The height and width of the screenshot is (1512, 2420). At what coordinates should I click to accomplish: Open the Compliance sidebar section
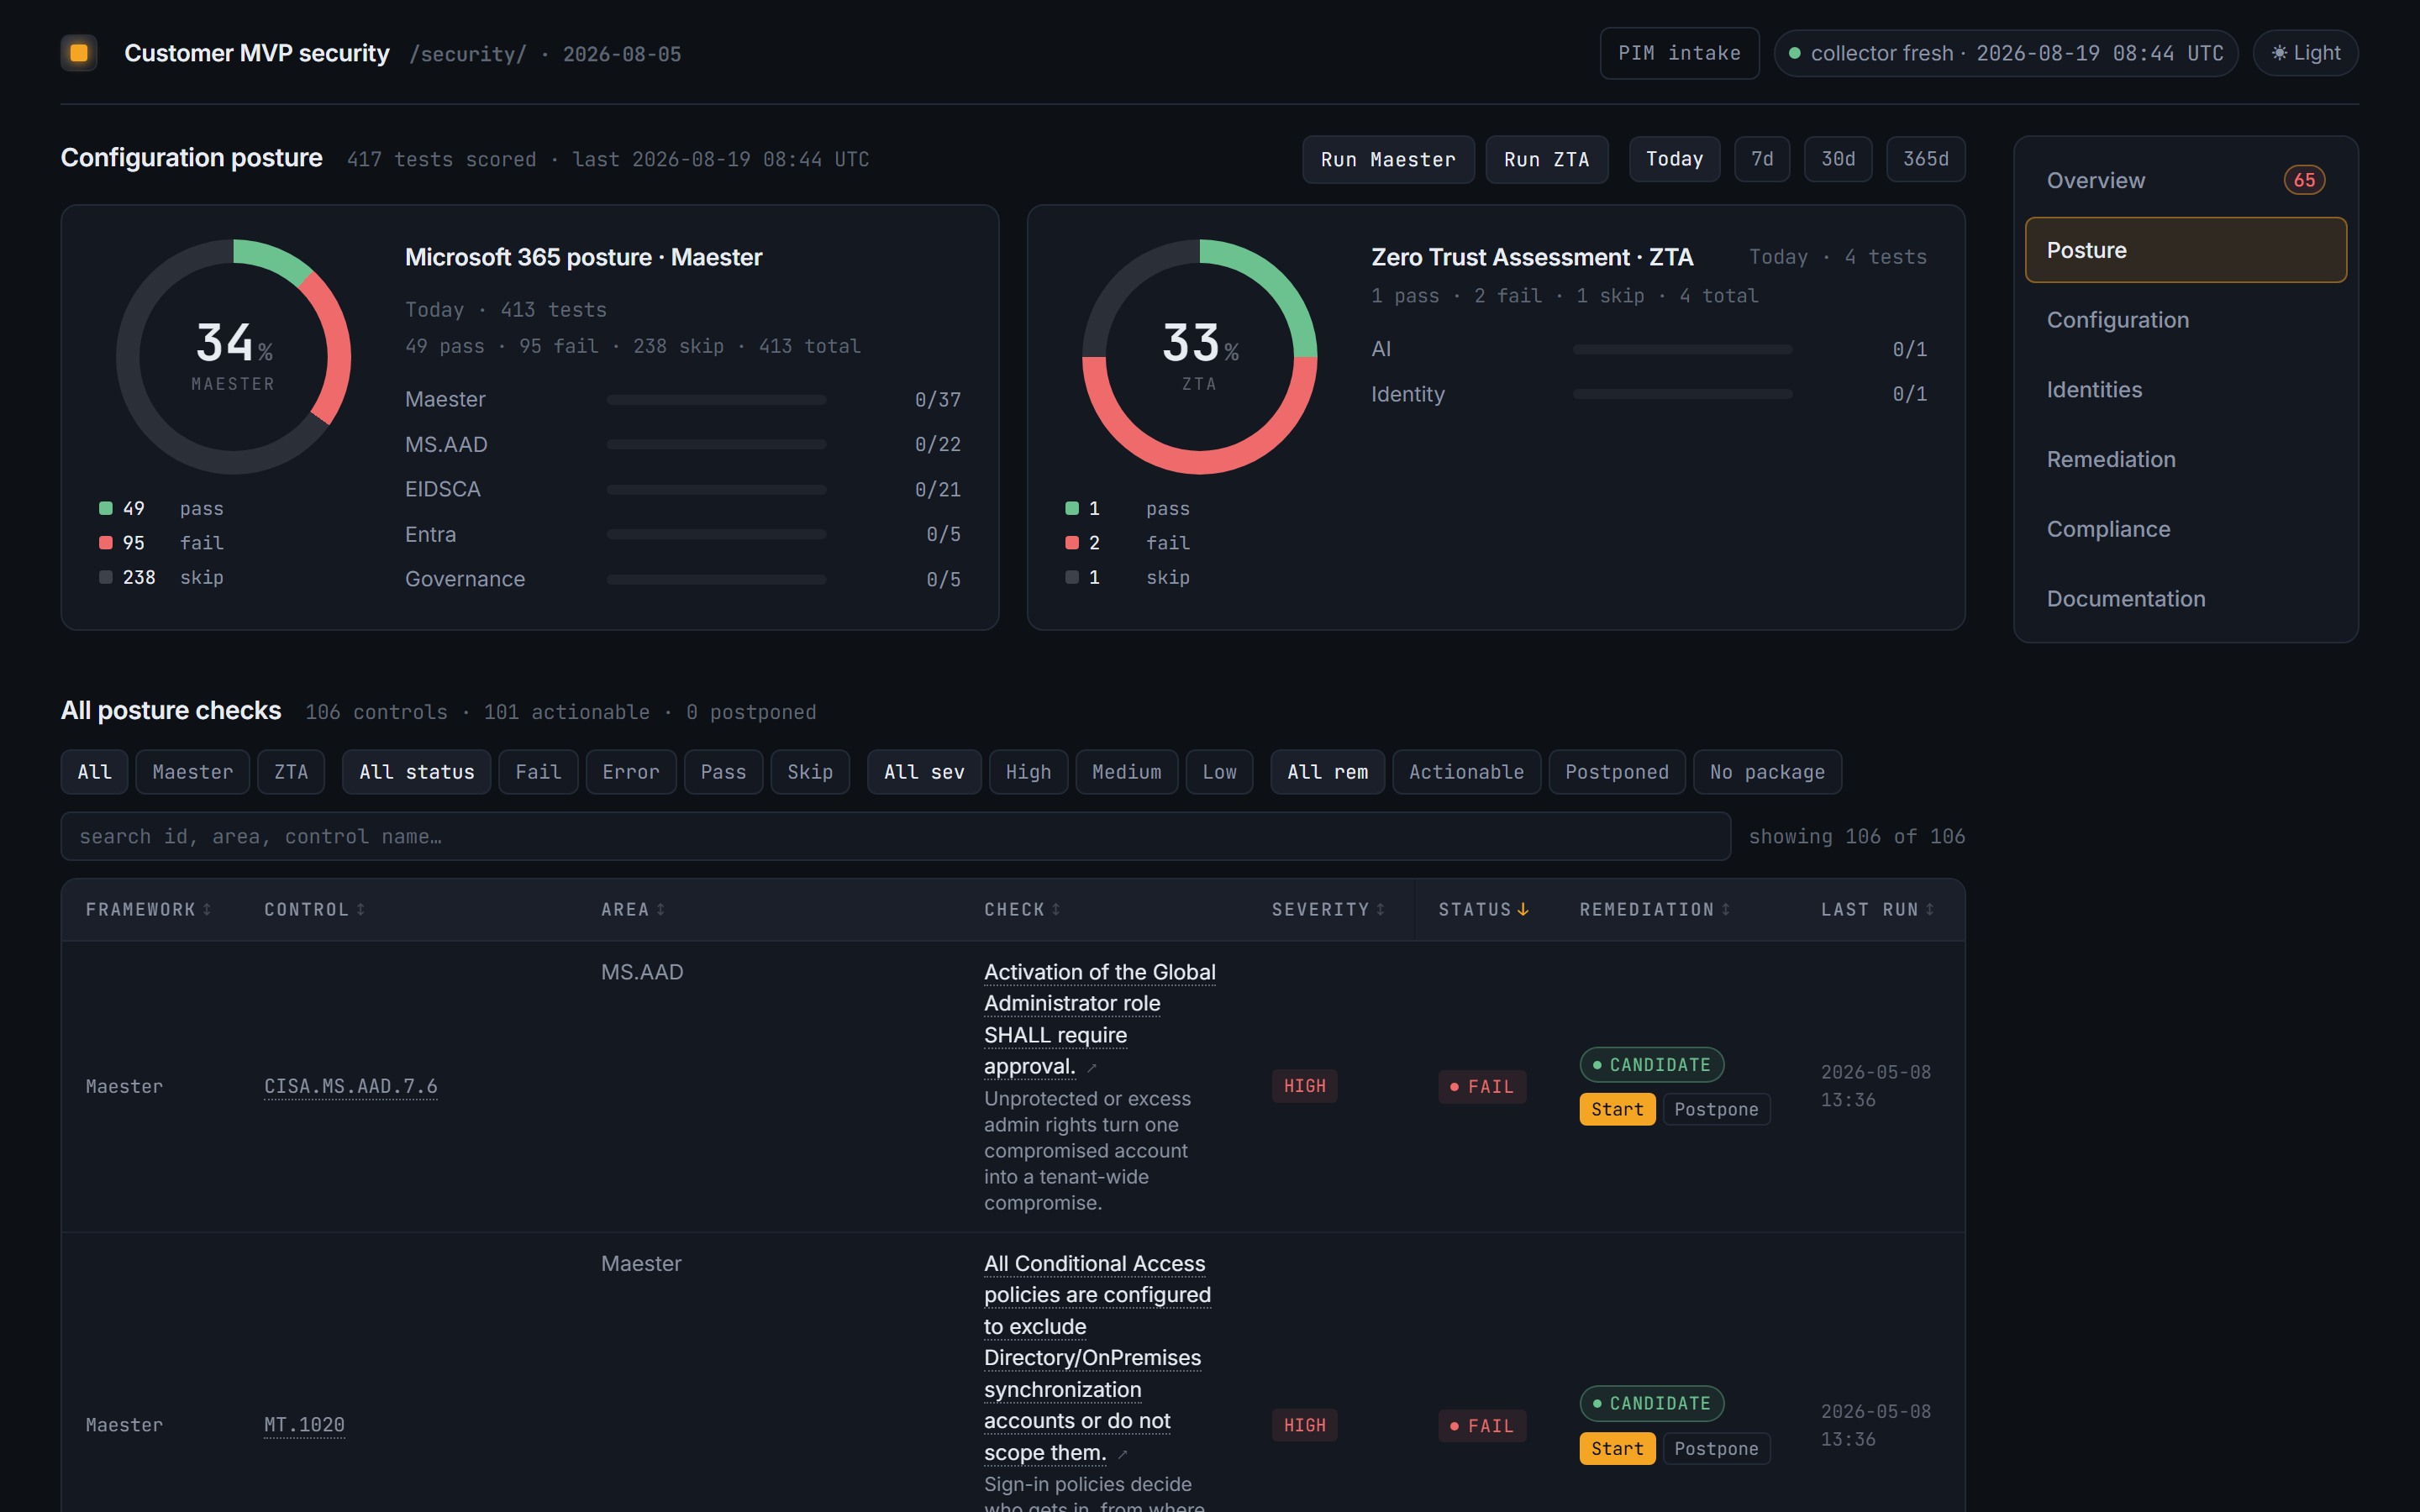pyautogui.click(x=2186, y=529)
